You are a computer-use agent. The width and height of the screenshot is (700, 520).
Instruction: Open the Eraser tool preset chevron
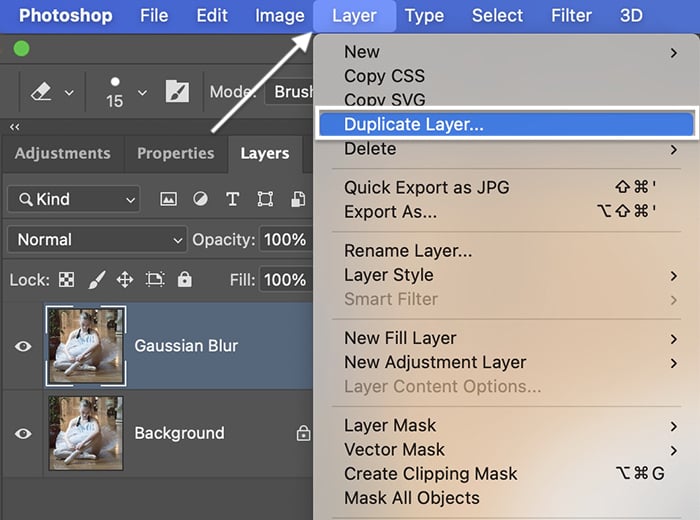pyautogui.click(x=69, y=93)
